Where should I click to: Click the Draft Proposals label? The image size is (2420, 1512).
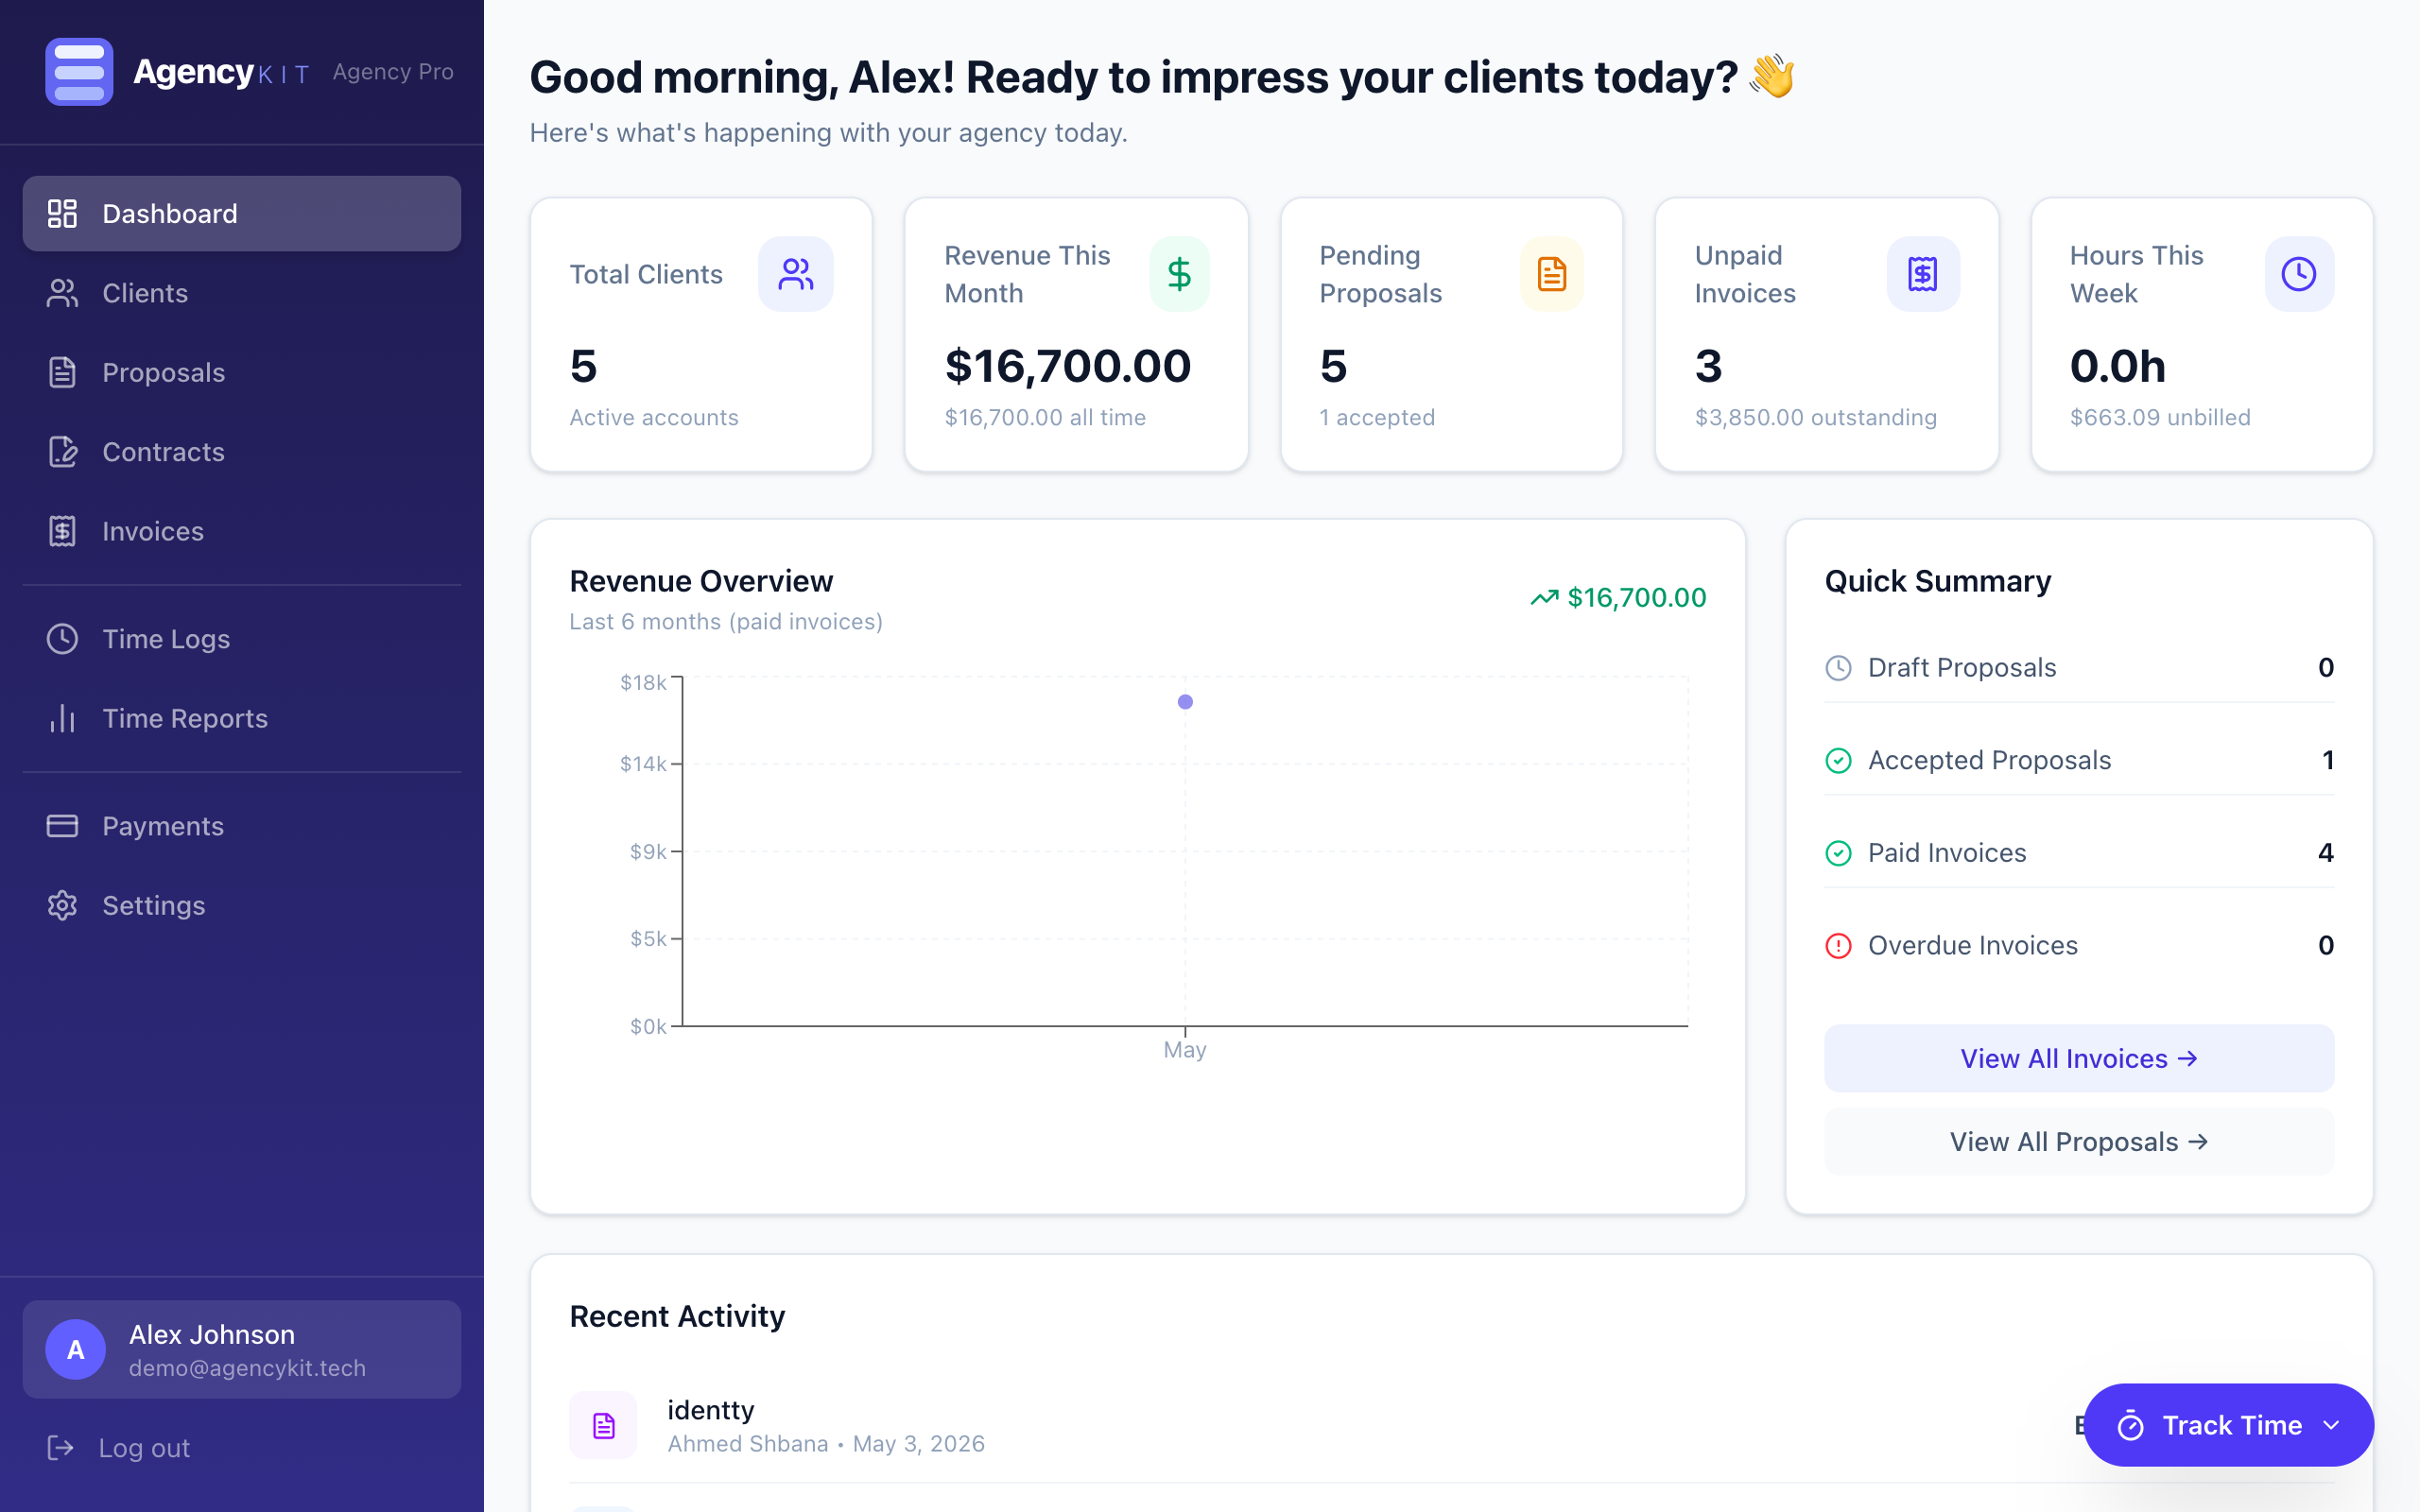click(x=1962, y=668)
